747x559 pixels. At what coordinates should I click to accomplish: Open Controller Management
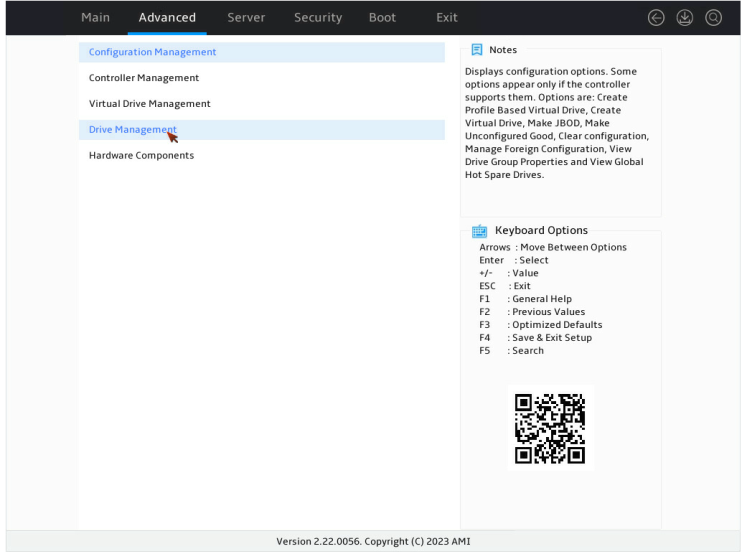click(x=262, y=78)
